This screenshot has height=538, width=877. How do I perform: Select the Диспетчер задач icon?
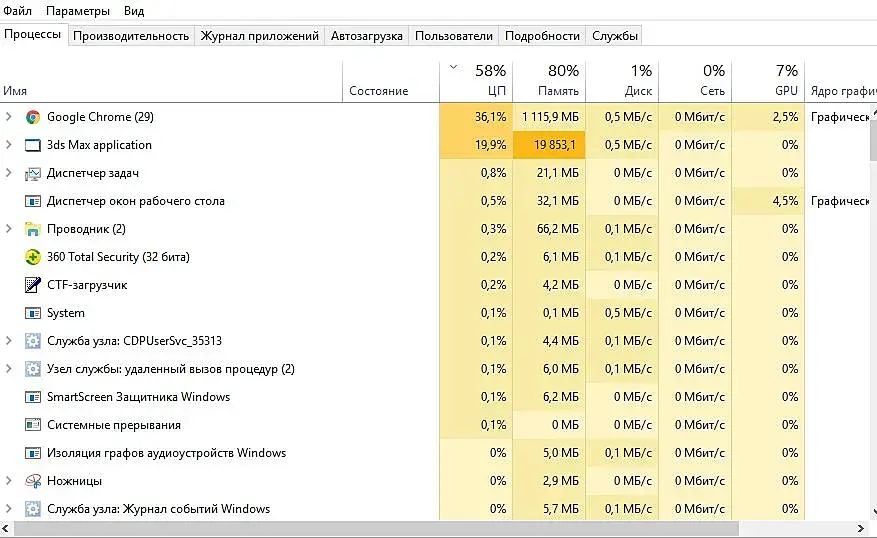(x=33, y=173)
